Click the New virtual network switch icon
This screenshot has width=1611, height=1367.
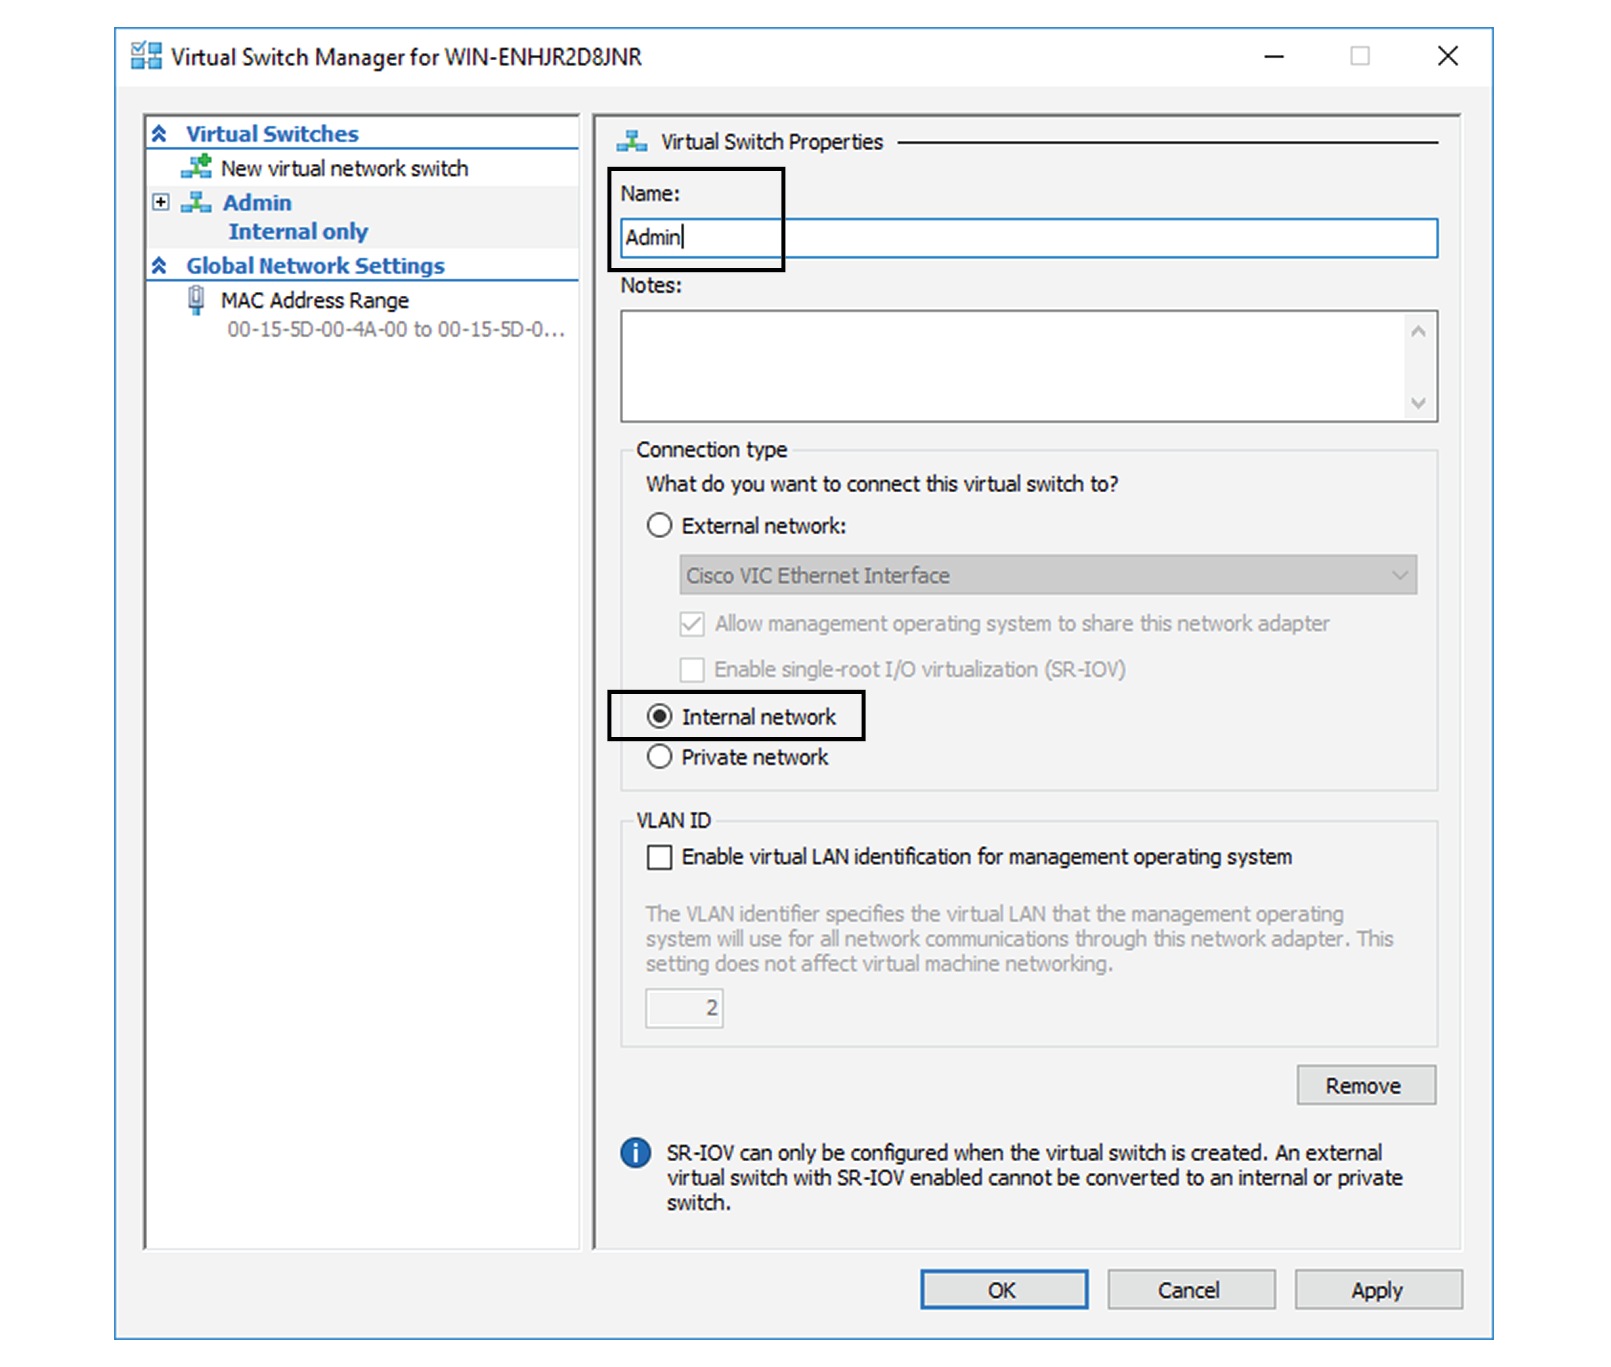click(196, 167)
